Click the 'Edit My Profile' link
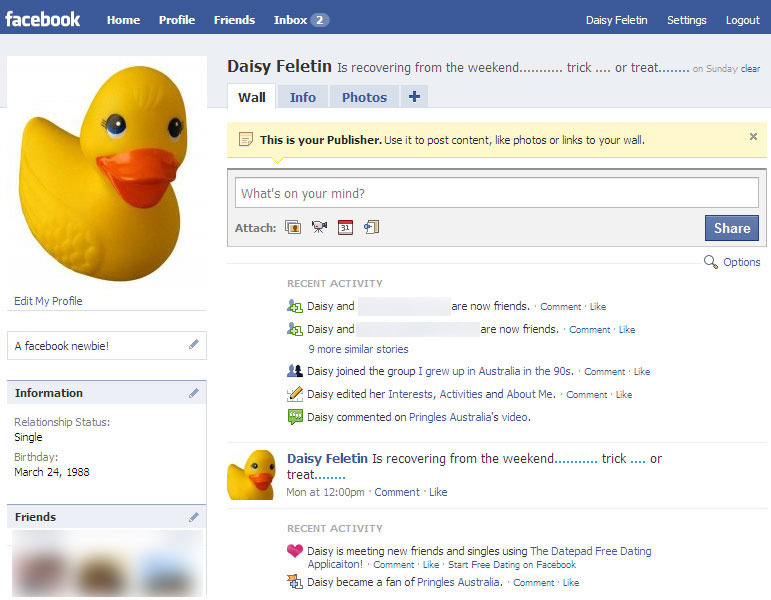This screenshot has height=600, width=771. 48,301
